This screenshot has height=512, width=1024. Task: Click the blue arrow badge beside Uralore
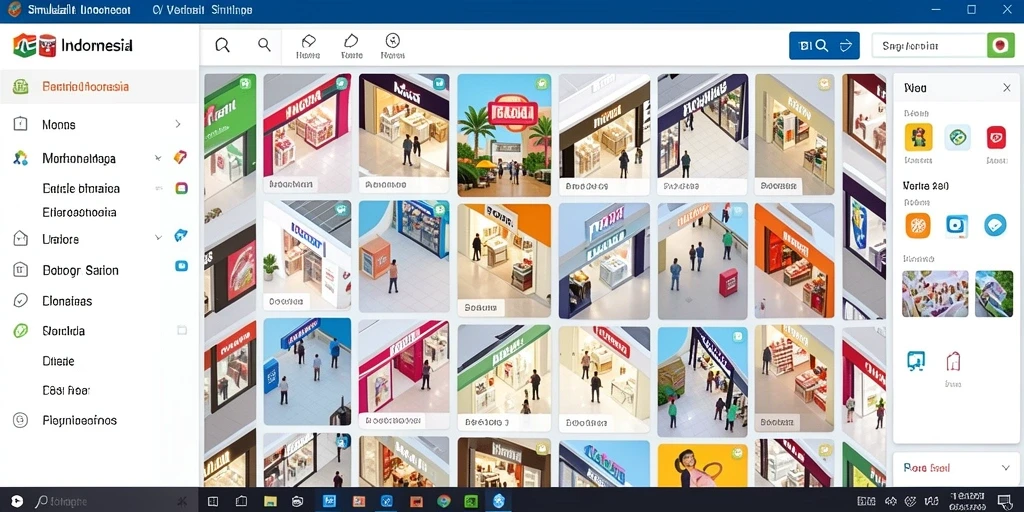[181, 236]
